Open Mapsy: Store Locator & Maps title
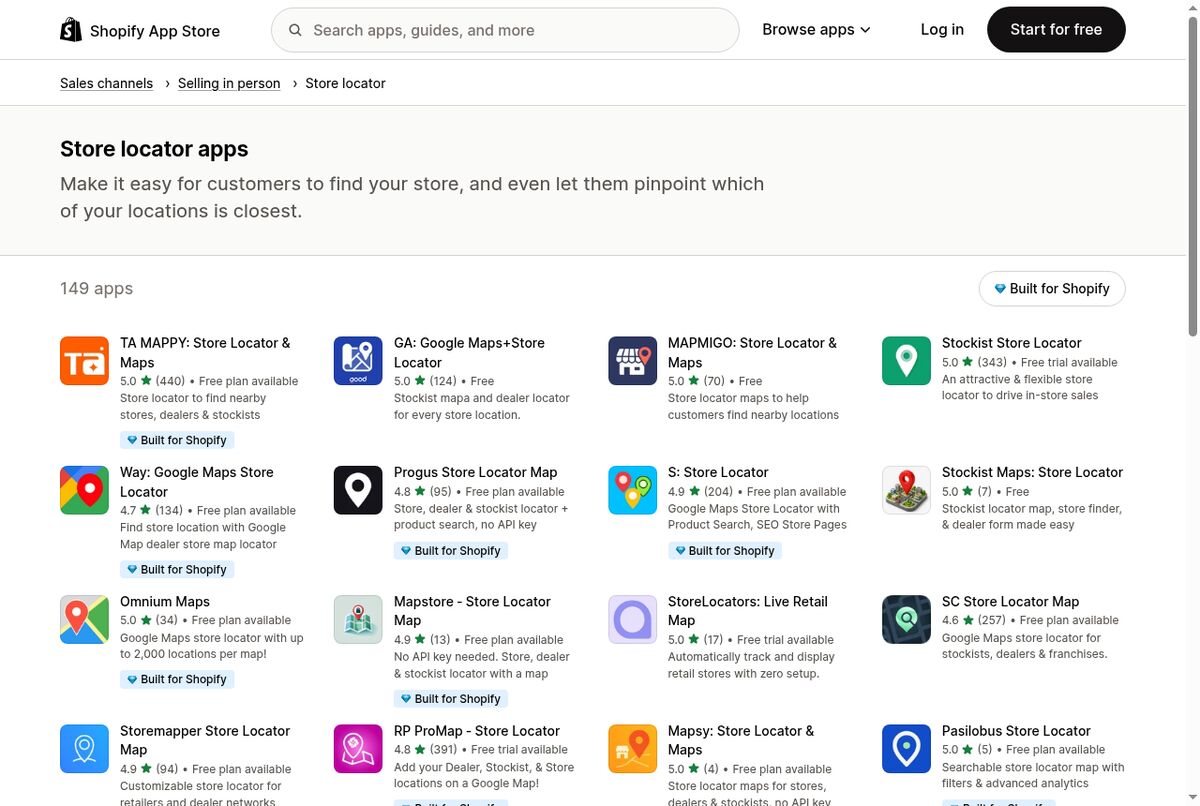 741,740
